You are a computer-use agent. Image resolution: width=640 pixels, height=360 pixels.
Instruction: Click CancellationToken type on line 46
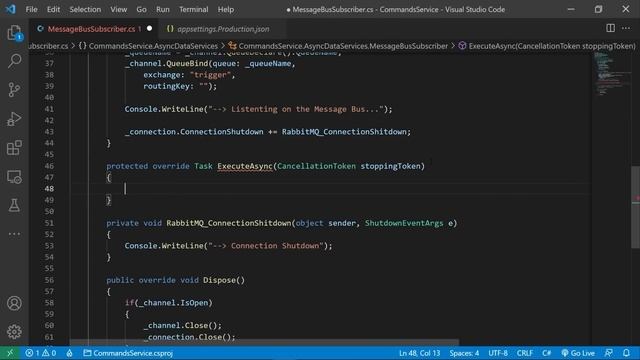point(316,166)
